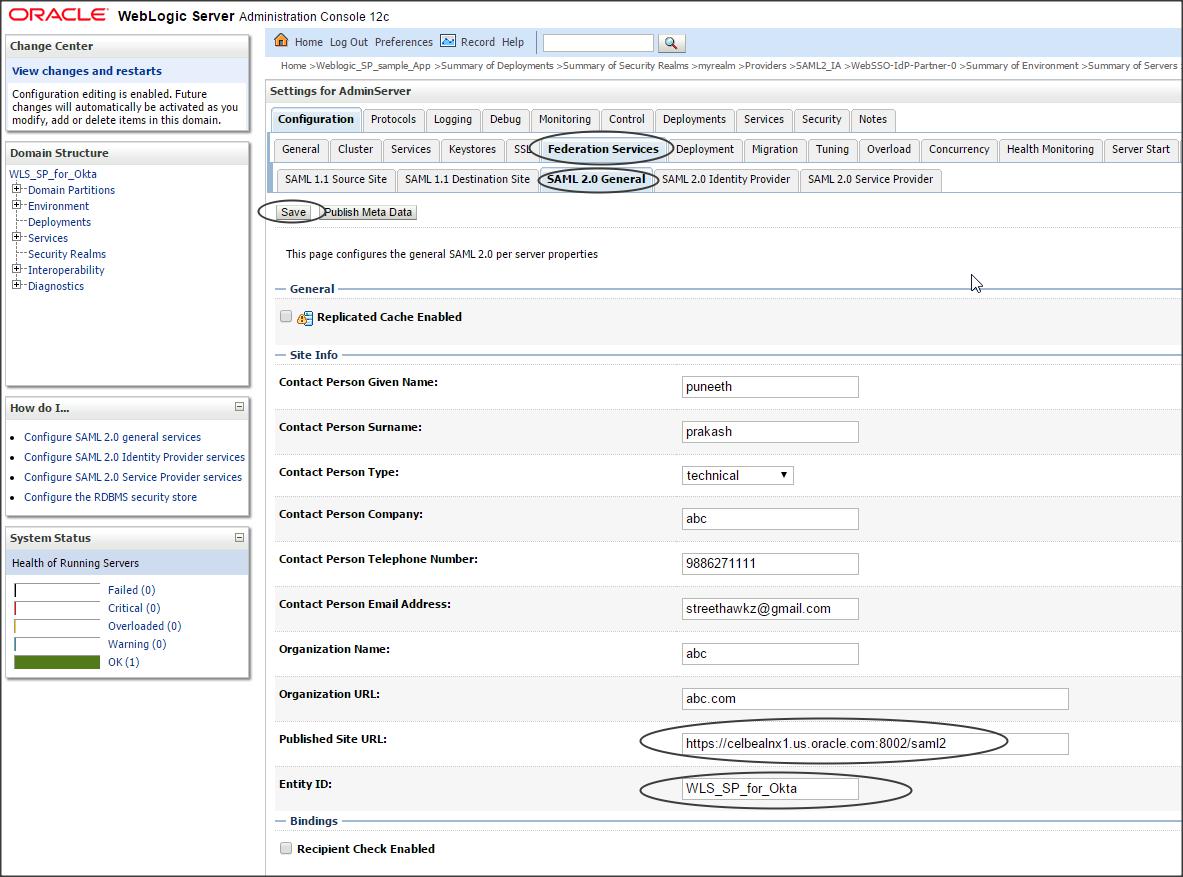This screenshot has width=1183, height=877.
Task: Expand the Diagnostics tree node
Action: click(17, 285)
